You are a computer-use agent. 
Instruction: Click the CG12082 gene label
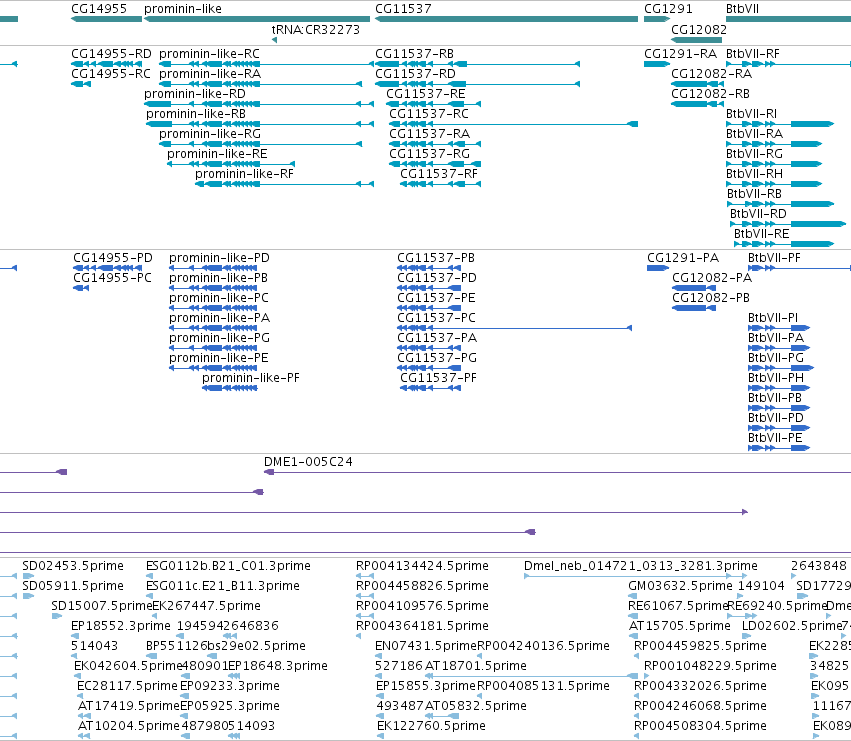(x=698, y=29)
